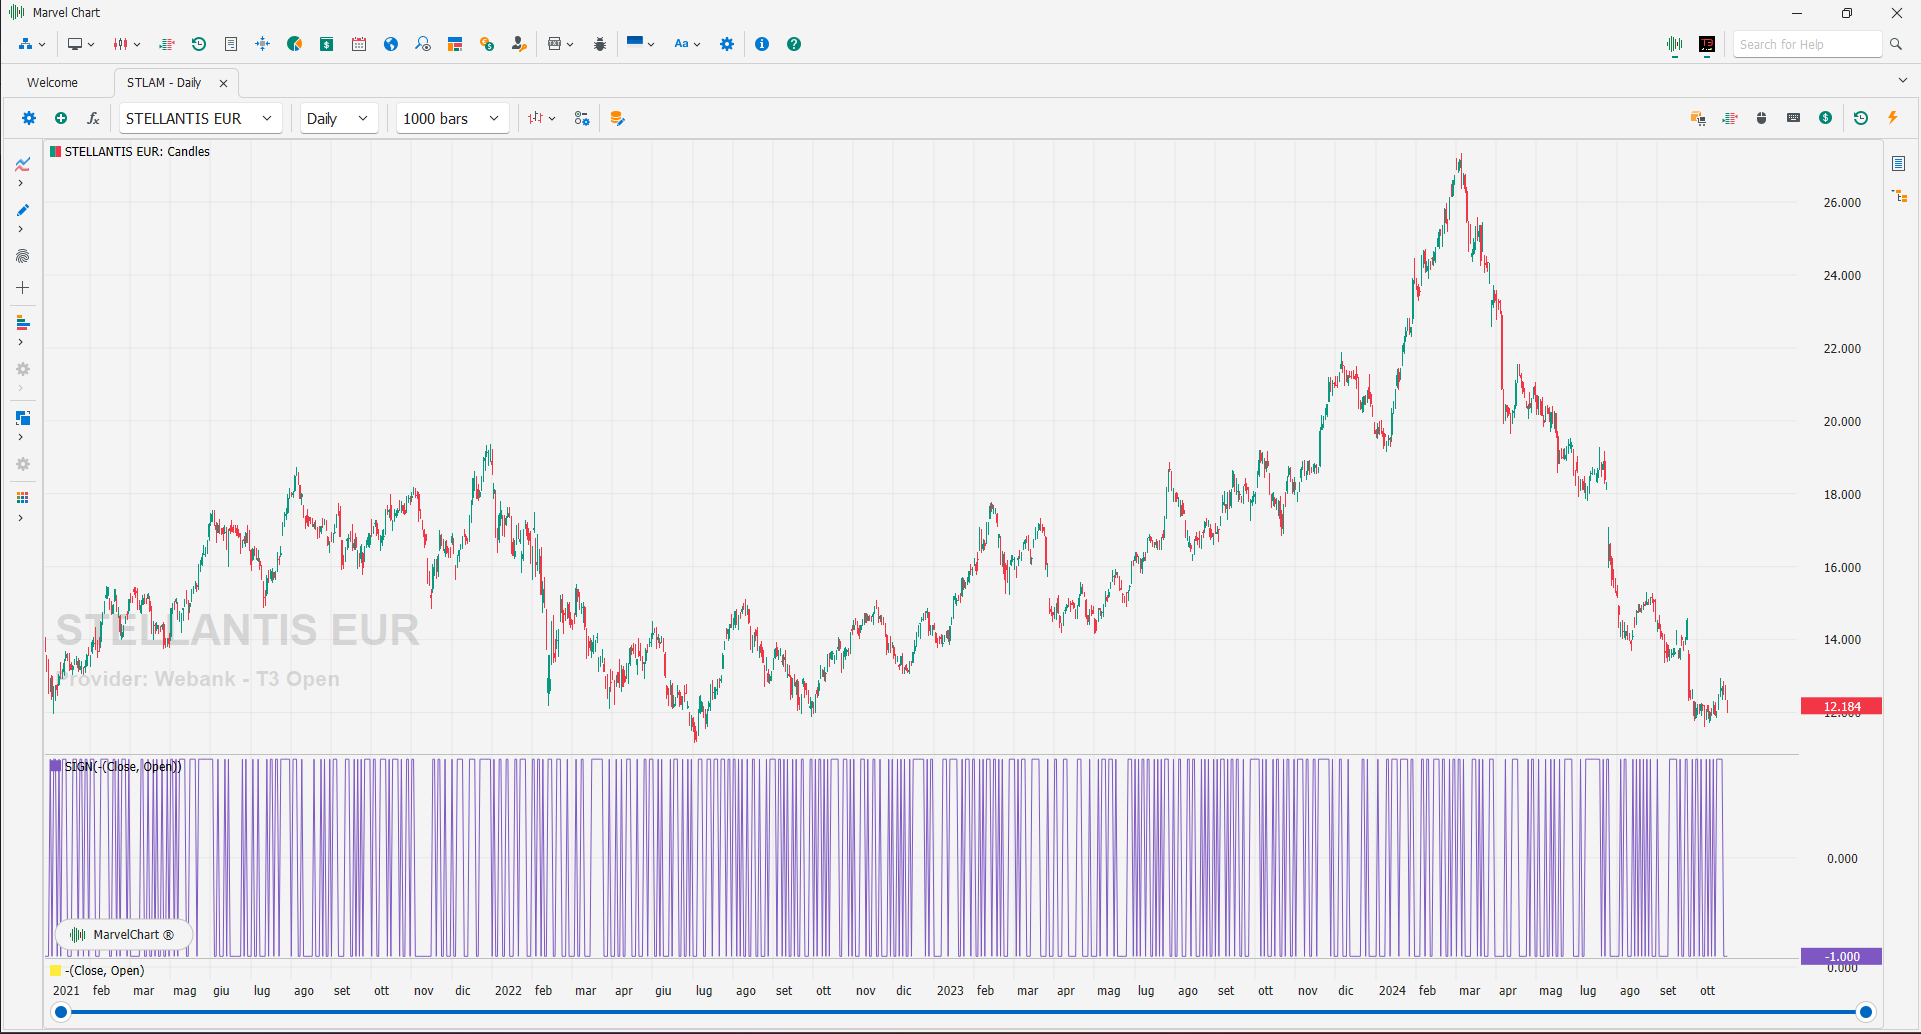Select the plus crosshair tool

[22, 288]
